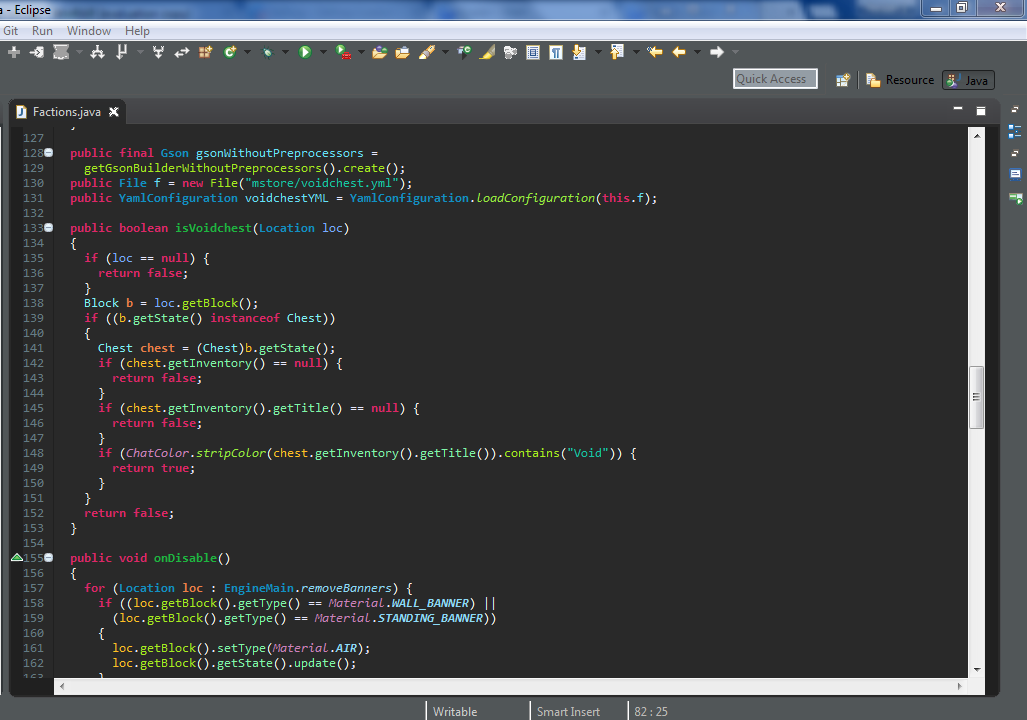The height and width of the screenshot is (720, 1027).
Task: Switch to the Resource perspective
Action: click(900, 80)
